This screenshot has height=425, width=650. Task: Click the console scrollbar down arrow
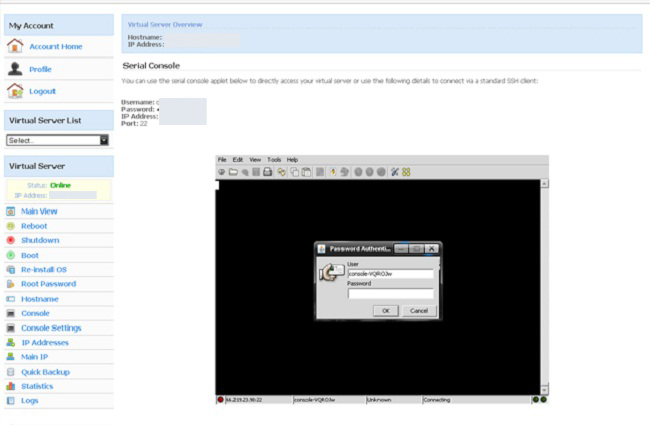point(544,389)
